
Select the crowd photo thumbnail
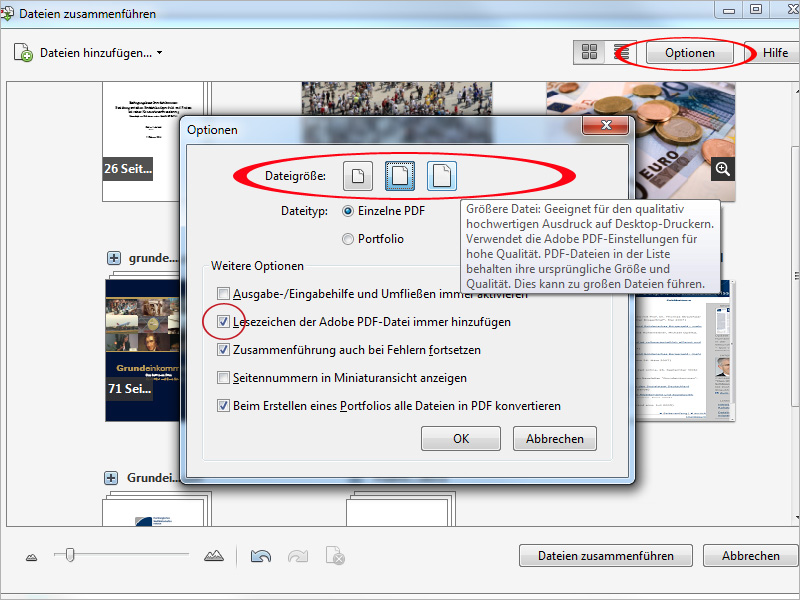(x=396, y=99)
